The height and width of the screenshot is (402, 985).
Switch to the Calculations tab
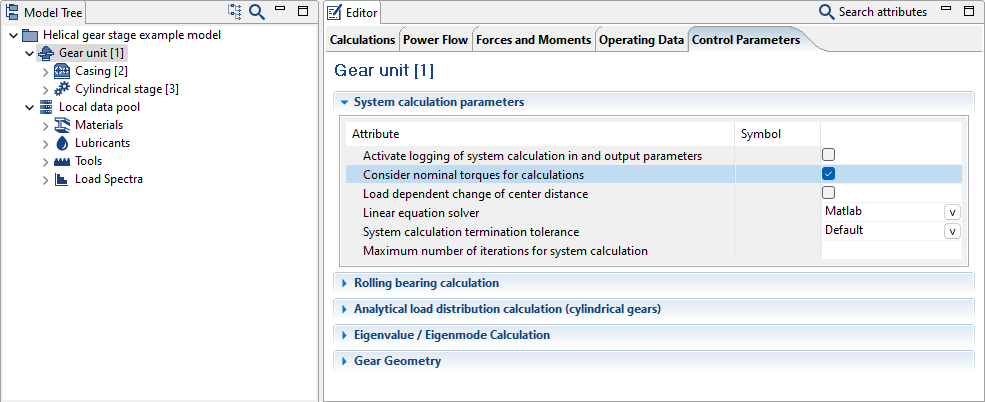tap(362, 40)
